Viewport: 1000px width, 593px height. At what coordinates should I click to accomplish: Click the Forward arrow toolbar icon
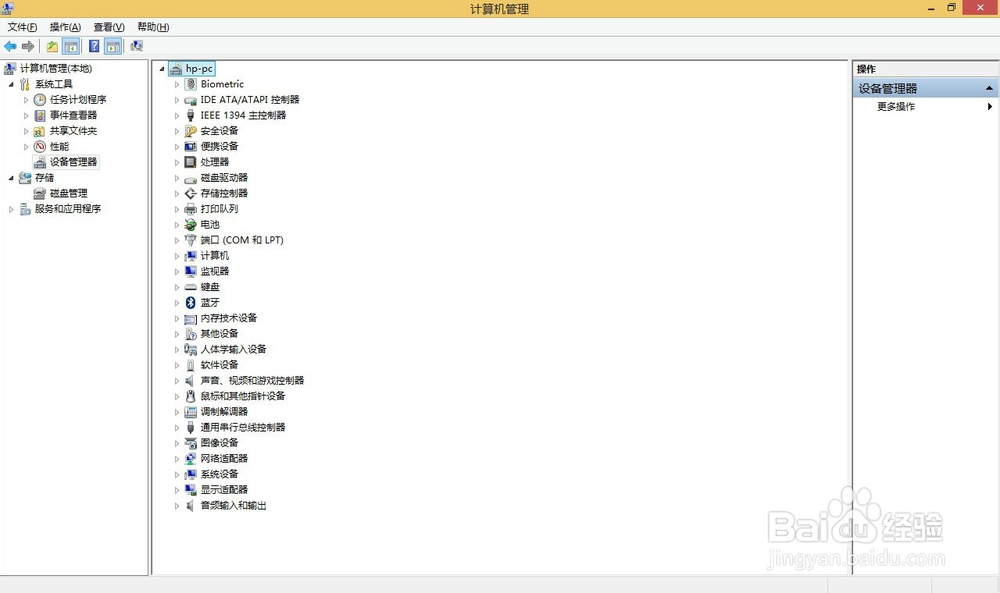tap(28, 46)
